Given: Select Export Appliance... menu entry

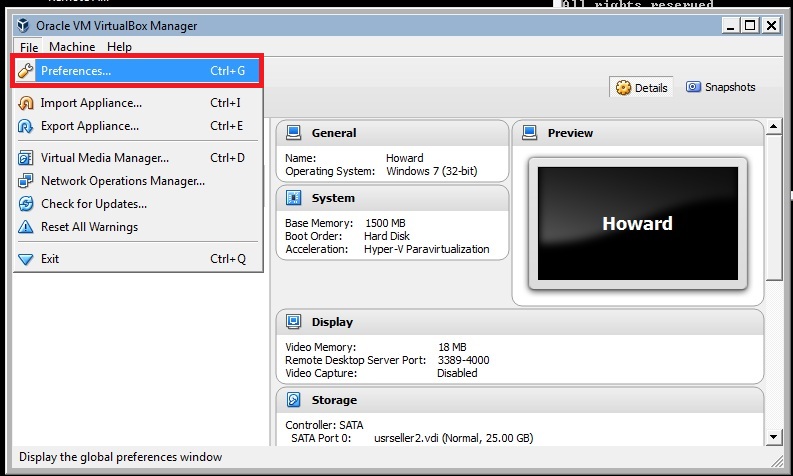Looking at the screenshot, I should (x=137, y=126).
